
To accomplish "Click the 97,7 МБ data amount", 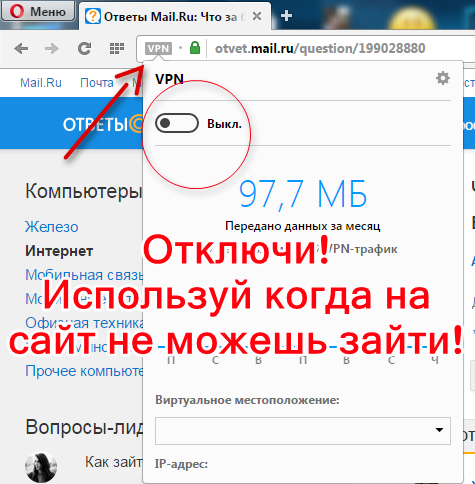I will pyautogui.click(x=303, y=194).
